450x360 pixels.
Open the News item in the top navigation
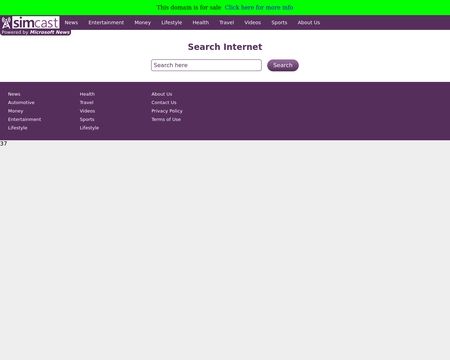pos(71,23)
